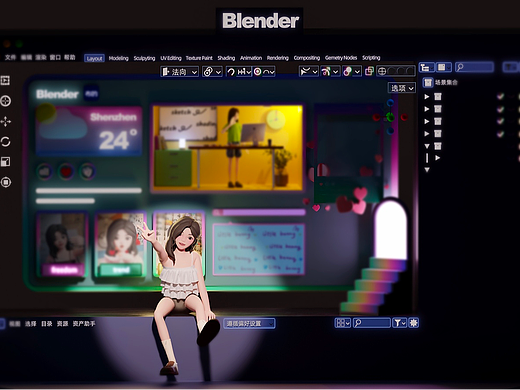The height and width of the screenshot is (390, 520).
Task: Select the Scale tool in left toolbar
Action: coord(6,162)
